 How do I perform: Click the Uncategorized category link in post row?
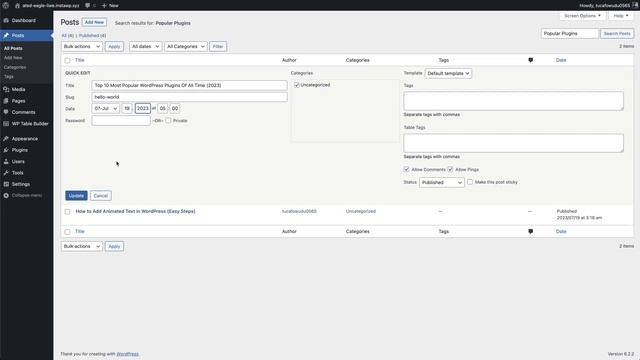[x=360, y=211]
